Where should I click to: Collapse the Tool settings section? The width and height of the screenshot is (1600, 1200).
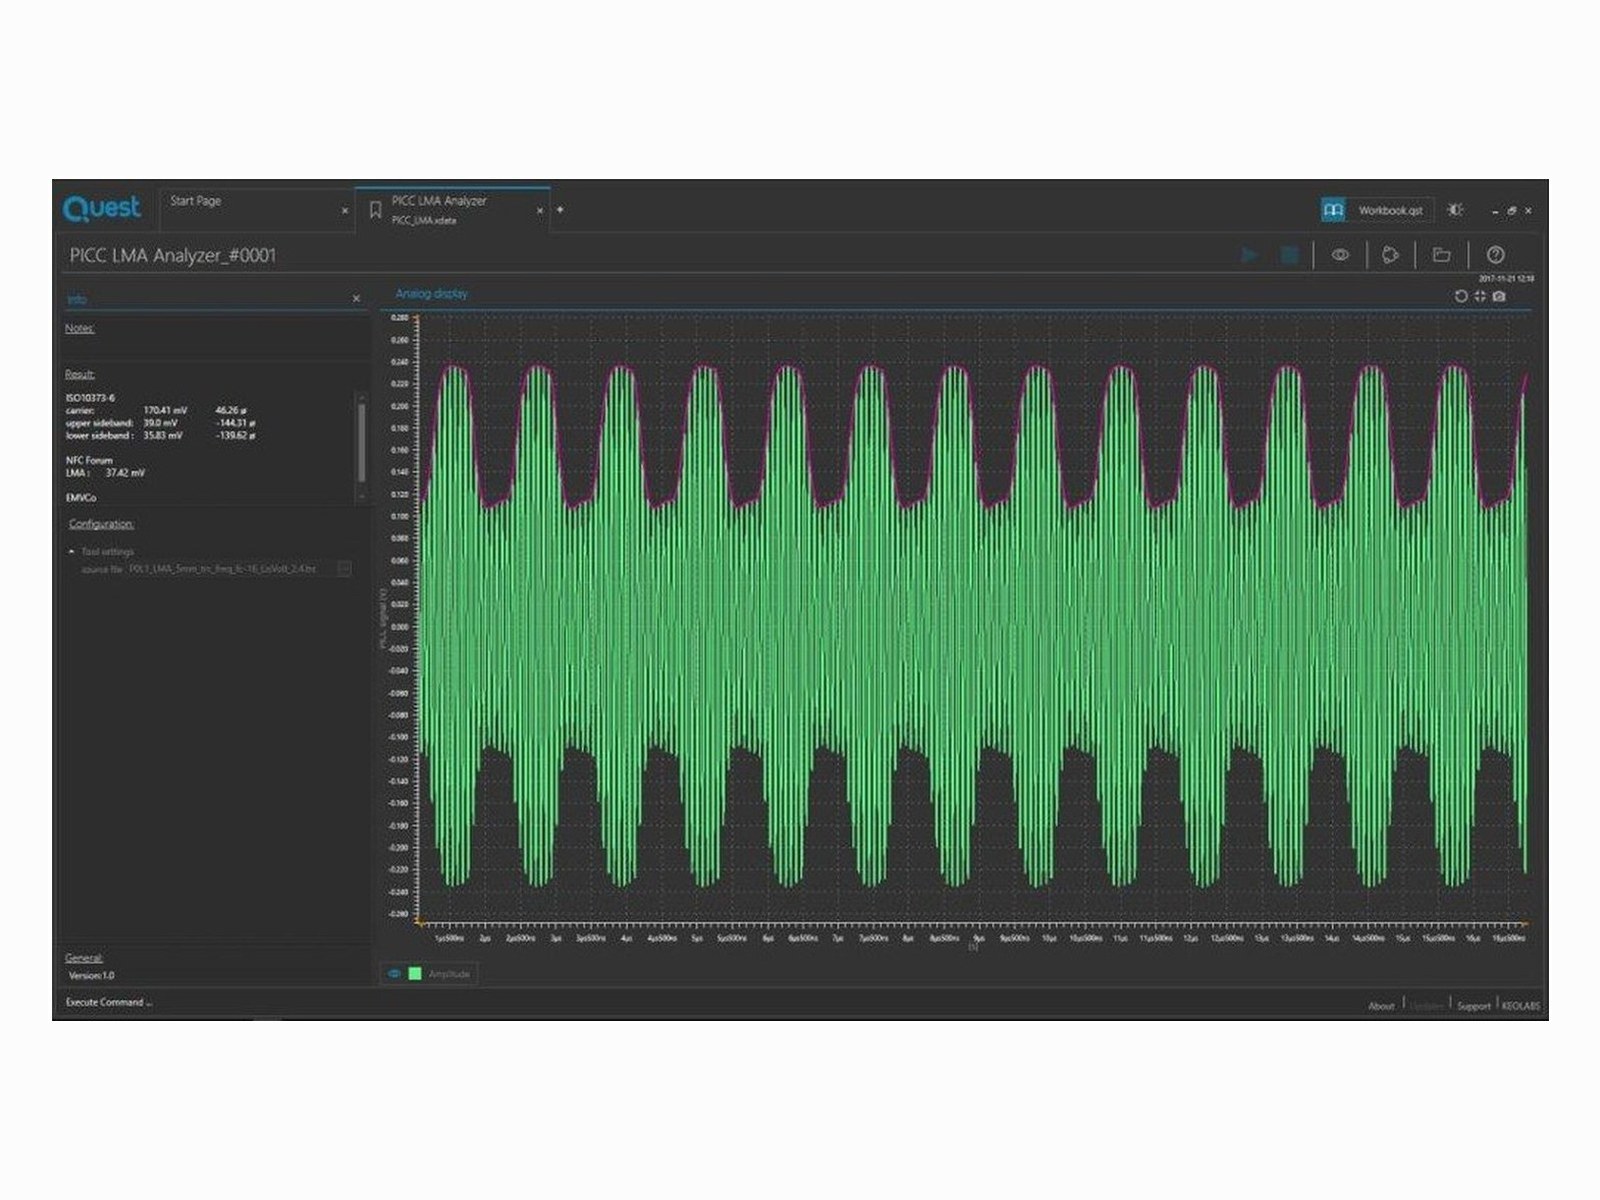[72, 552]
